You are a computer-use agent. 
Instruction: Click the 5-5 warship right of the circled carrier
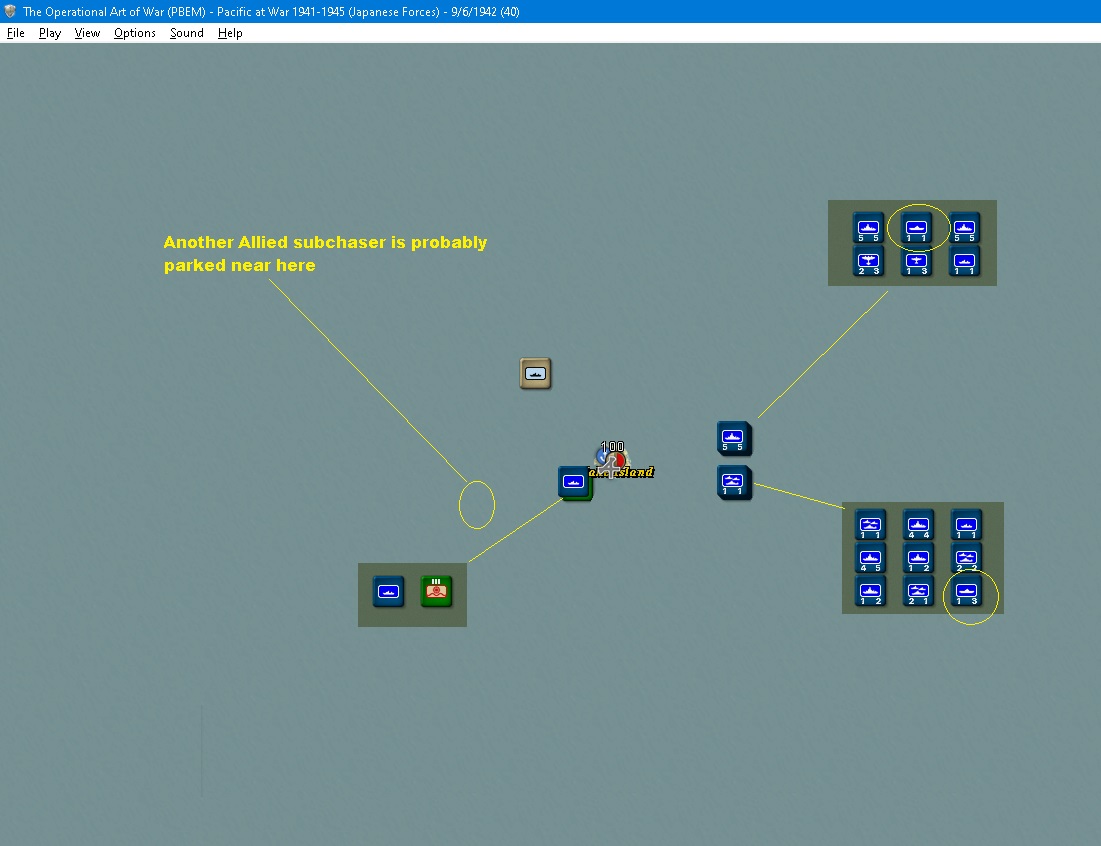coord(964,228)
